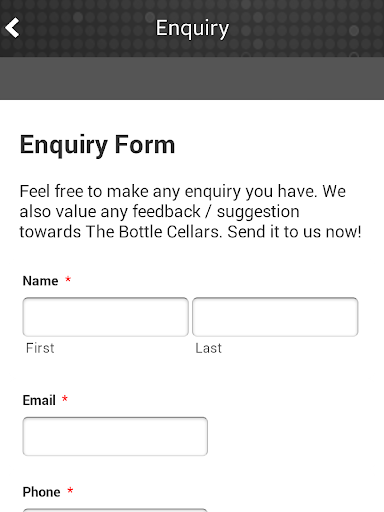Click the gray banner below the header
Image resolution: width=384 pixels, height=512 pixels.
click(x=192, y=78)
